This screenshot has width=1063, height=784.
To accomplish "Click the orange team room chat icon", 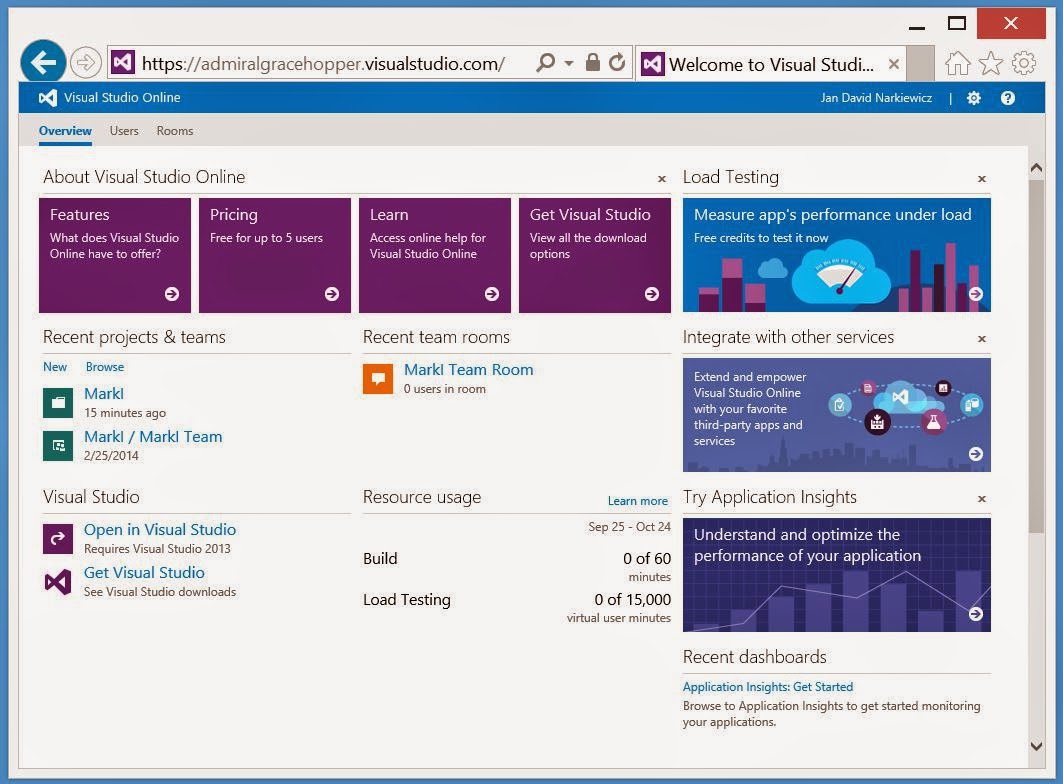I will pos(378,378).
